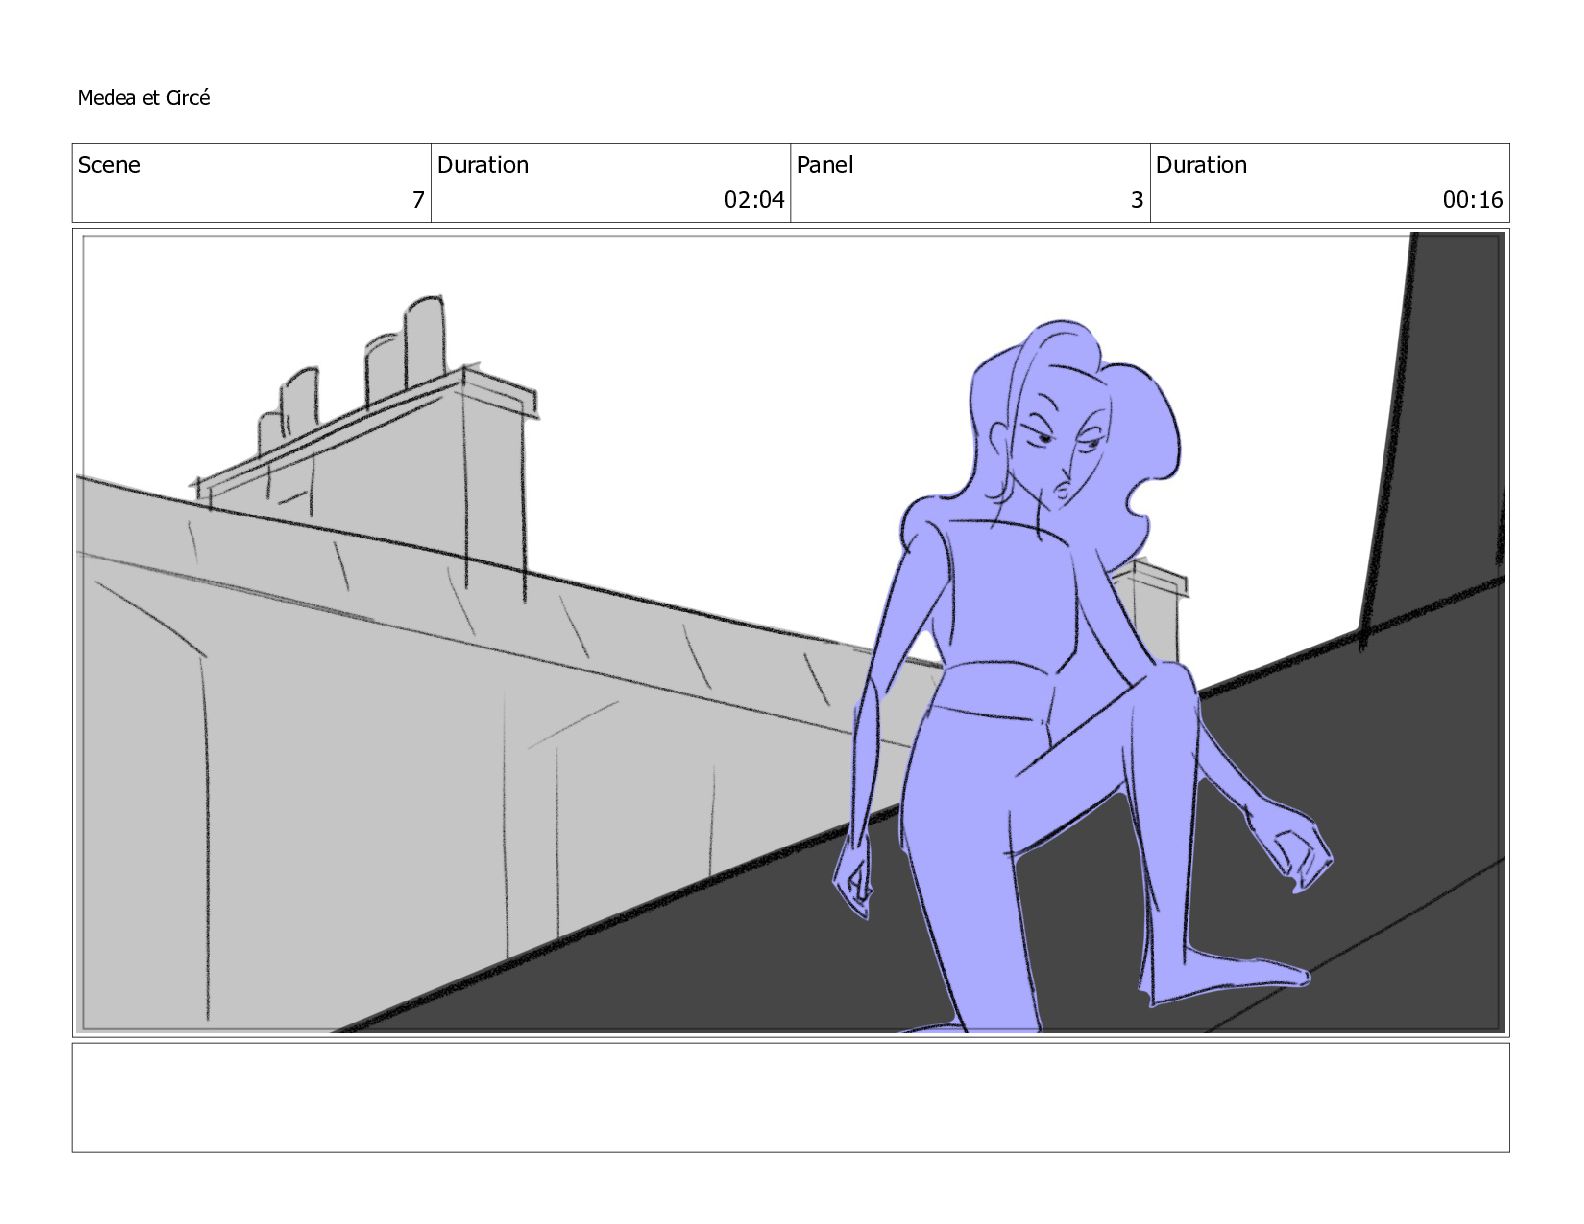Click the storyboard panel drawing thumbnail
The image size is (1584, 1224).
pos(791,632)
